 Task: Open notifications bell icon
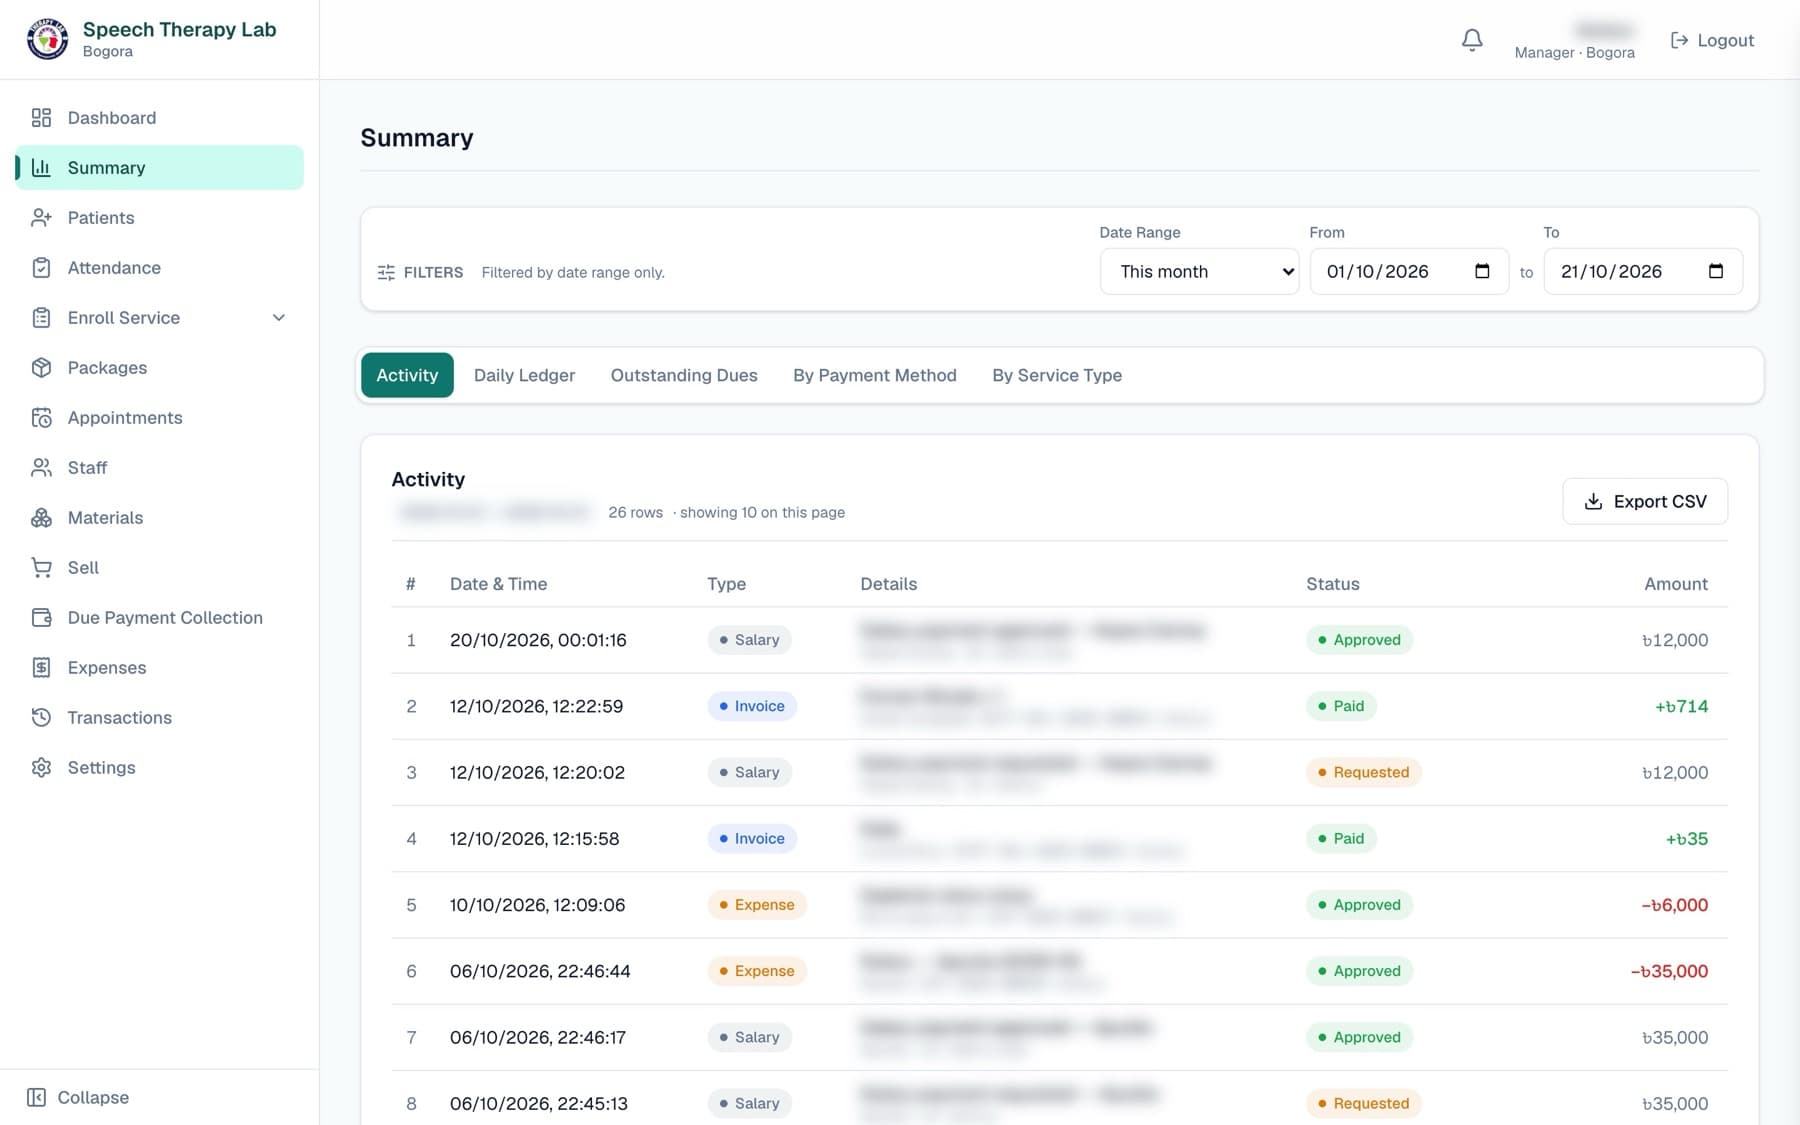(1472, 40)
